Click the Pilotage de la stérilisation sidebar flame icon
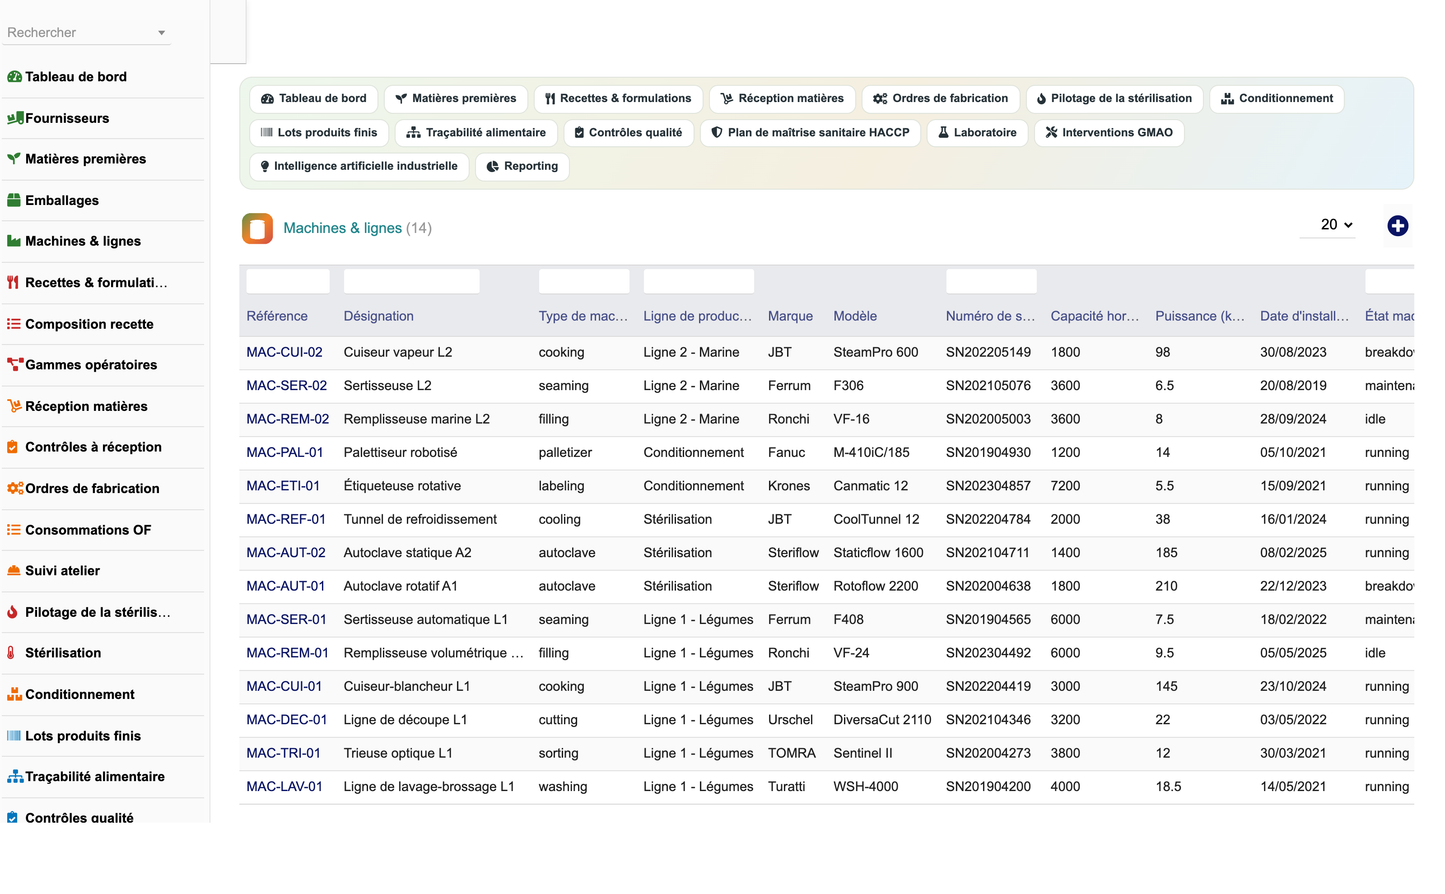 tap(12, 612)
